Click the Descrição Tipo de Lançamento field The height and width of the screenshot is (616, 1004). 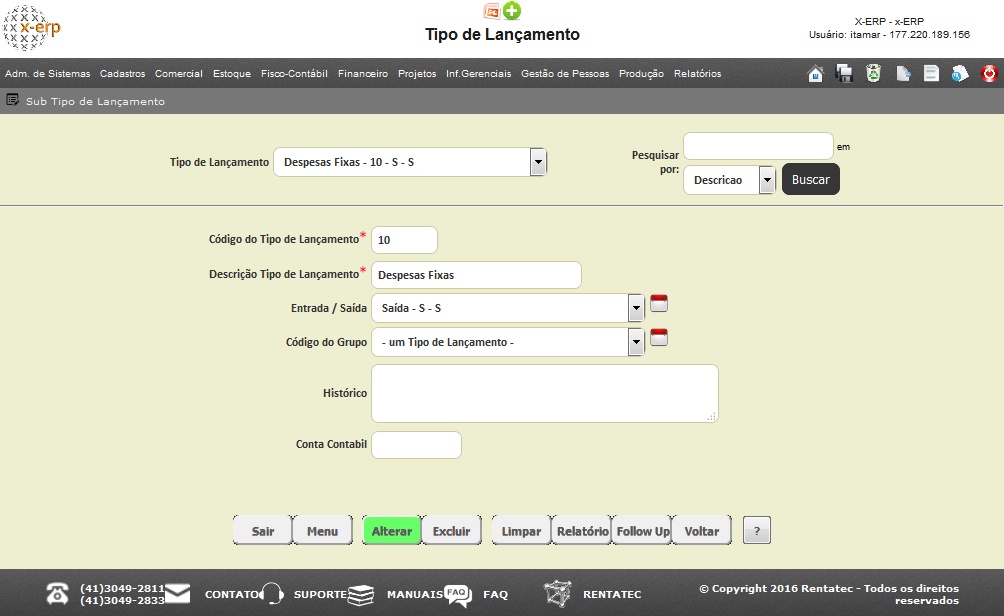click(x=476, y=275)
